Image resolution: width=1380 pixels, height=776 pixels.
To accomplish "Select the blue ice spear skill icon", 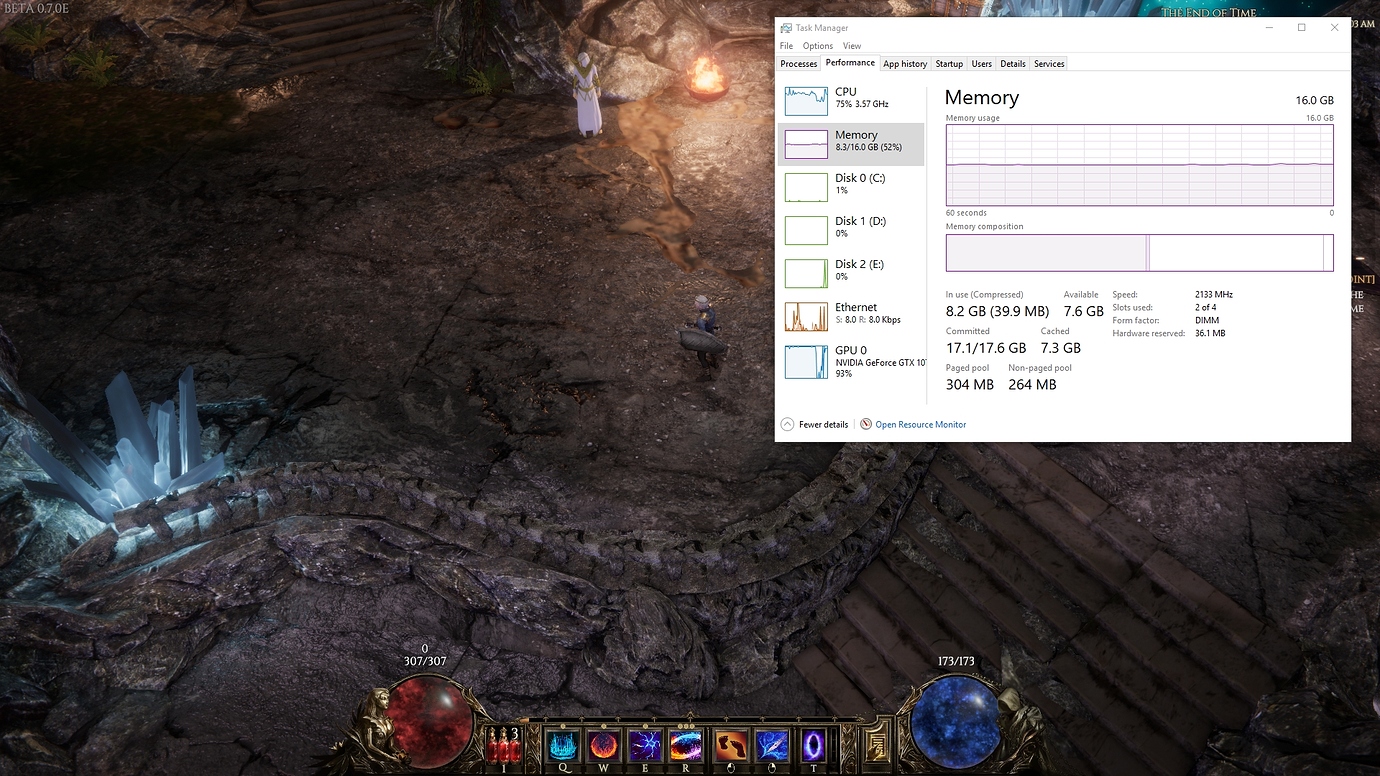I will pos(771,745).
